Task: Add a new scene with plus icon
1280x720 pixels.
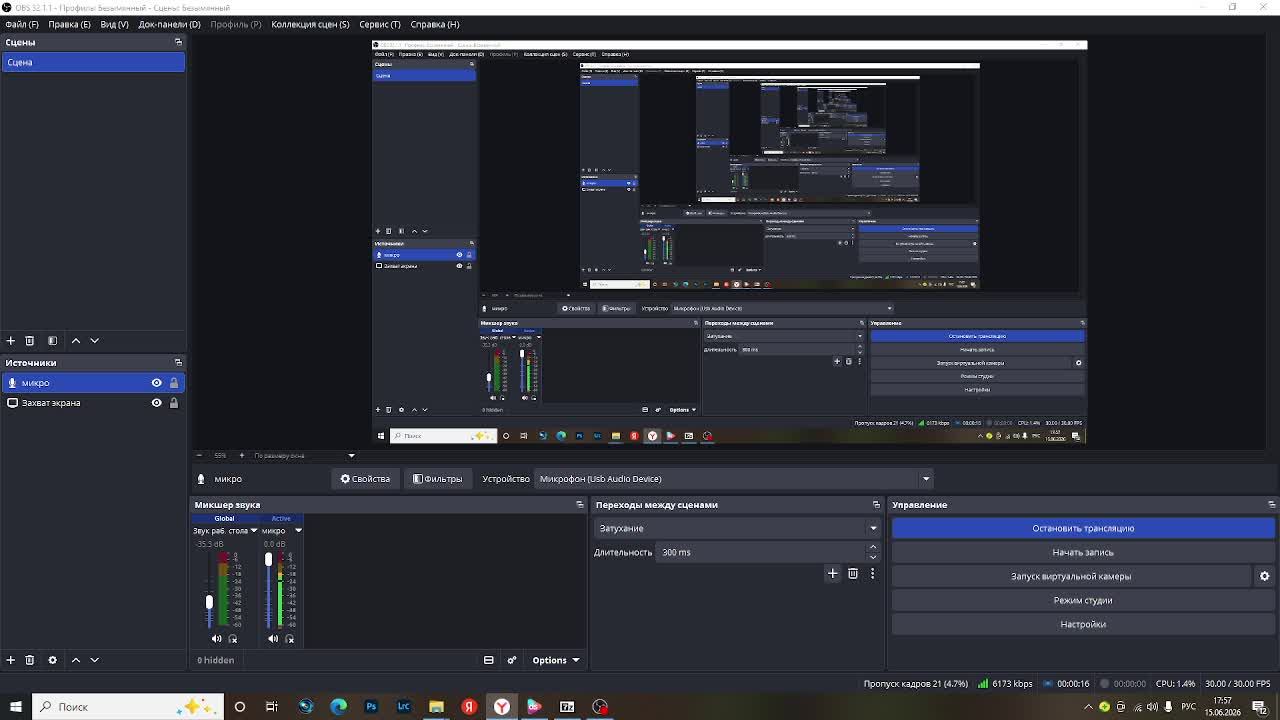Action: click(11, 340)
